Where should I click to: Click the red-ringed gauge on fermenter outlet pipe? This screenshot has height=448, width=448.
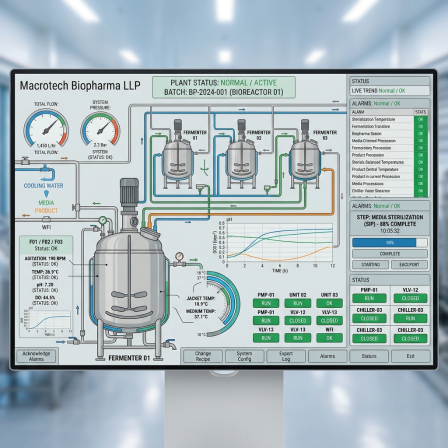click(179, 257)
